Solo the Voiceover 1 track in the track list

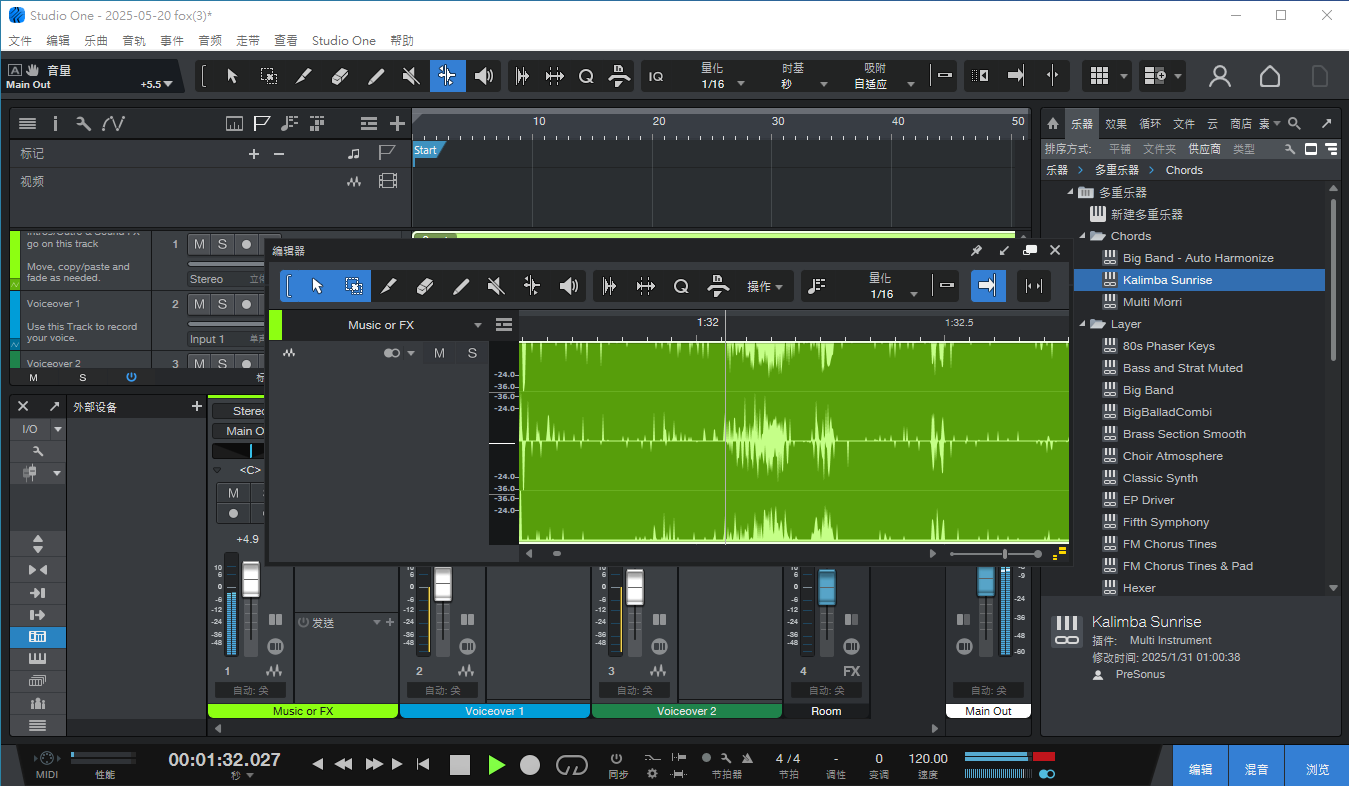coord(223,304)
